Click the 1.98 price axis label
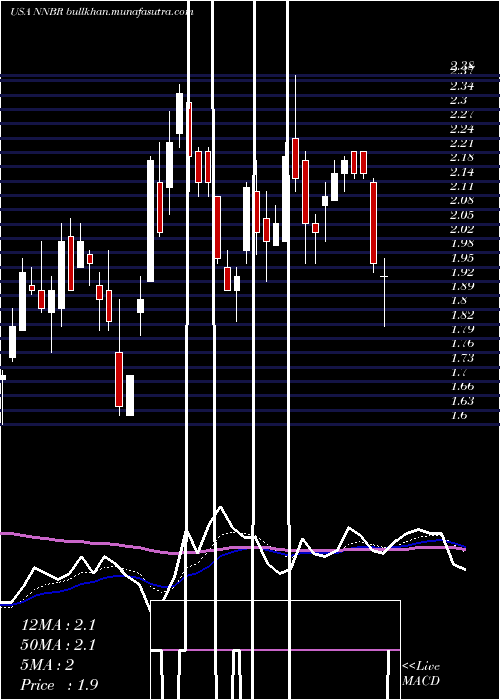 coord(462,243)
